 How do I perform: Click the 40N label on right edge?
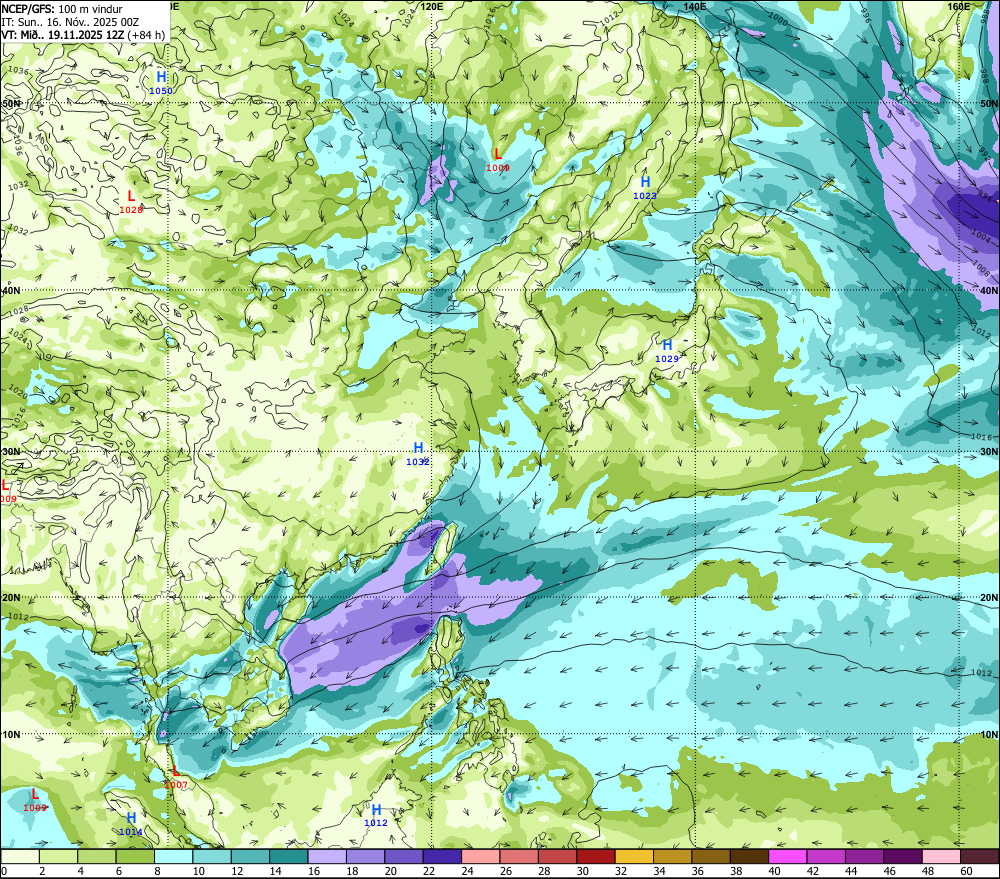click(989, 290)
